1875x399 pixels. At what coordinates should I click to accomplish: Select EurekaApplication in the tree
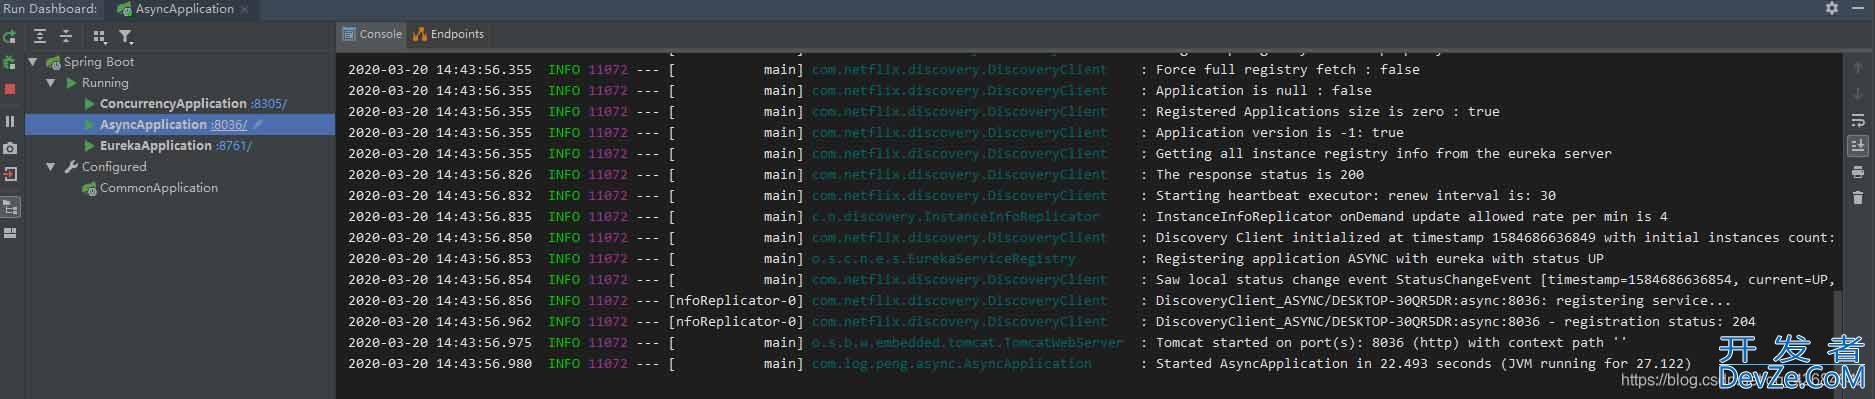point(155,146)
